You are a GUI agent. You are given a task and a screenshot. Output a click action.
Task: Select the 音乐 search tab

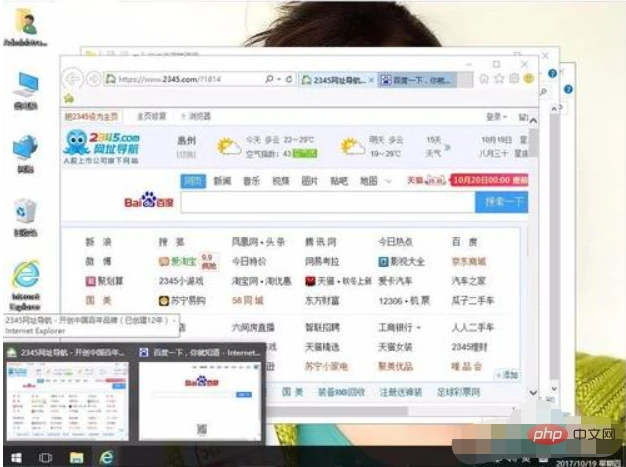252,181
